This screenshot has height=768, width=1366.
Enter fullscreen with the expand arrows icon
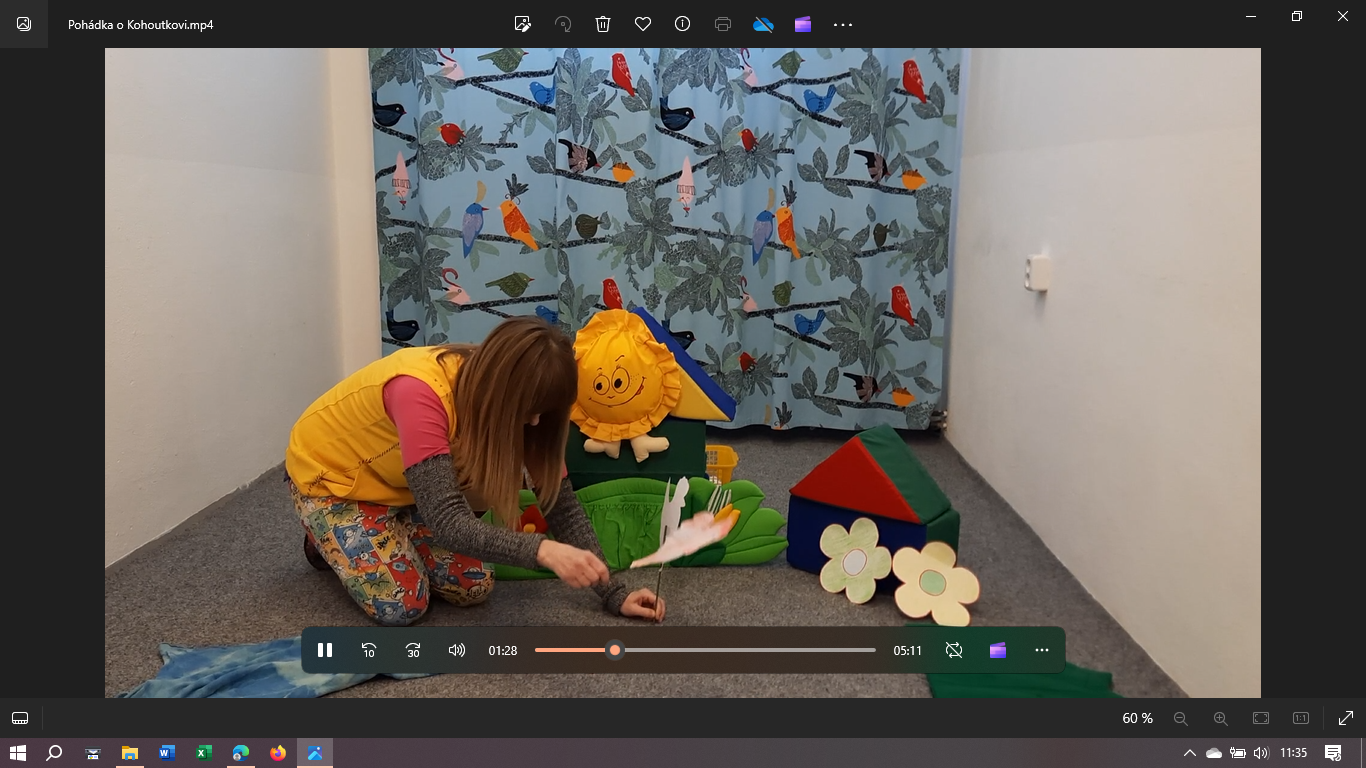point(1345,718)
